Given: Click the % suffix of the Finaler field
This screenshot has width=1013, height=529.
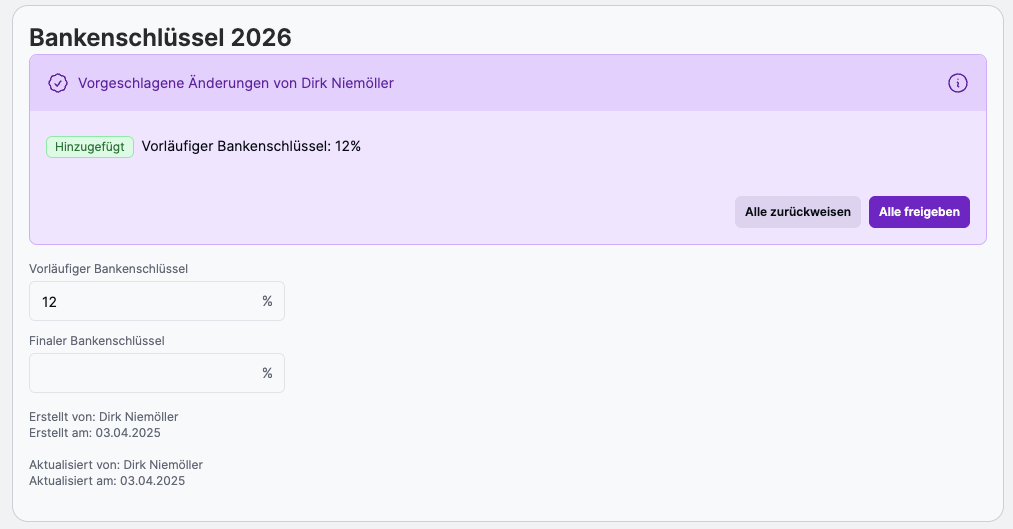Looking at the screenshot, I should pos(267,373).
